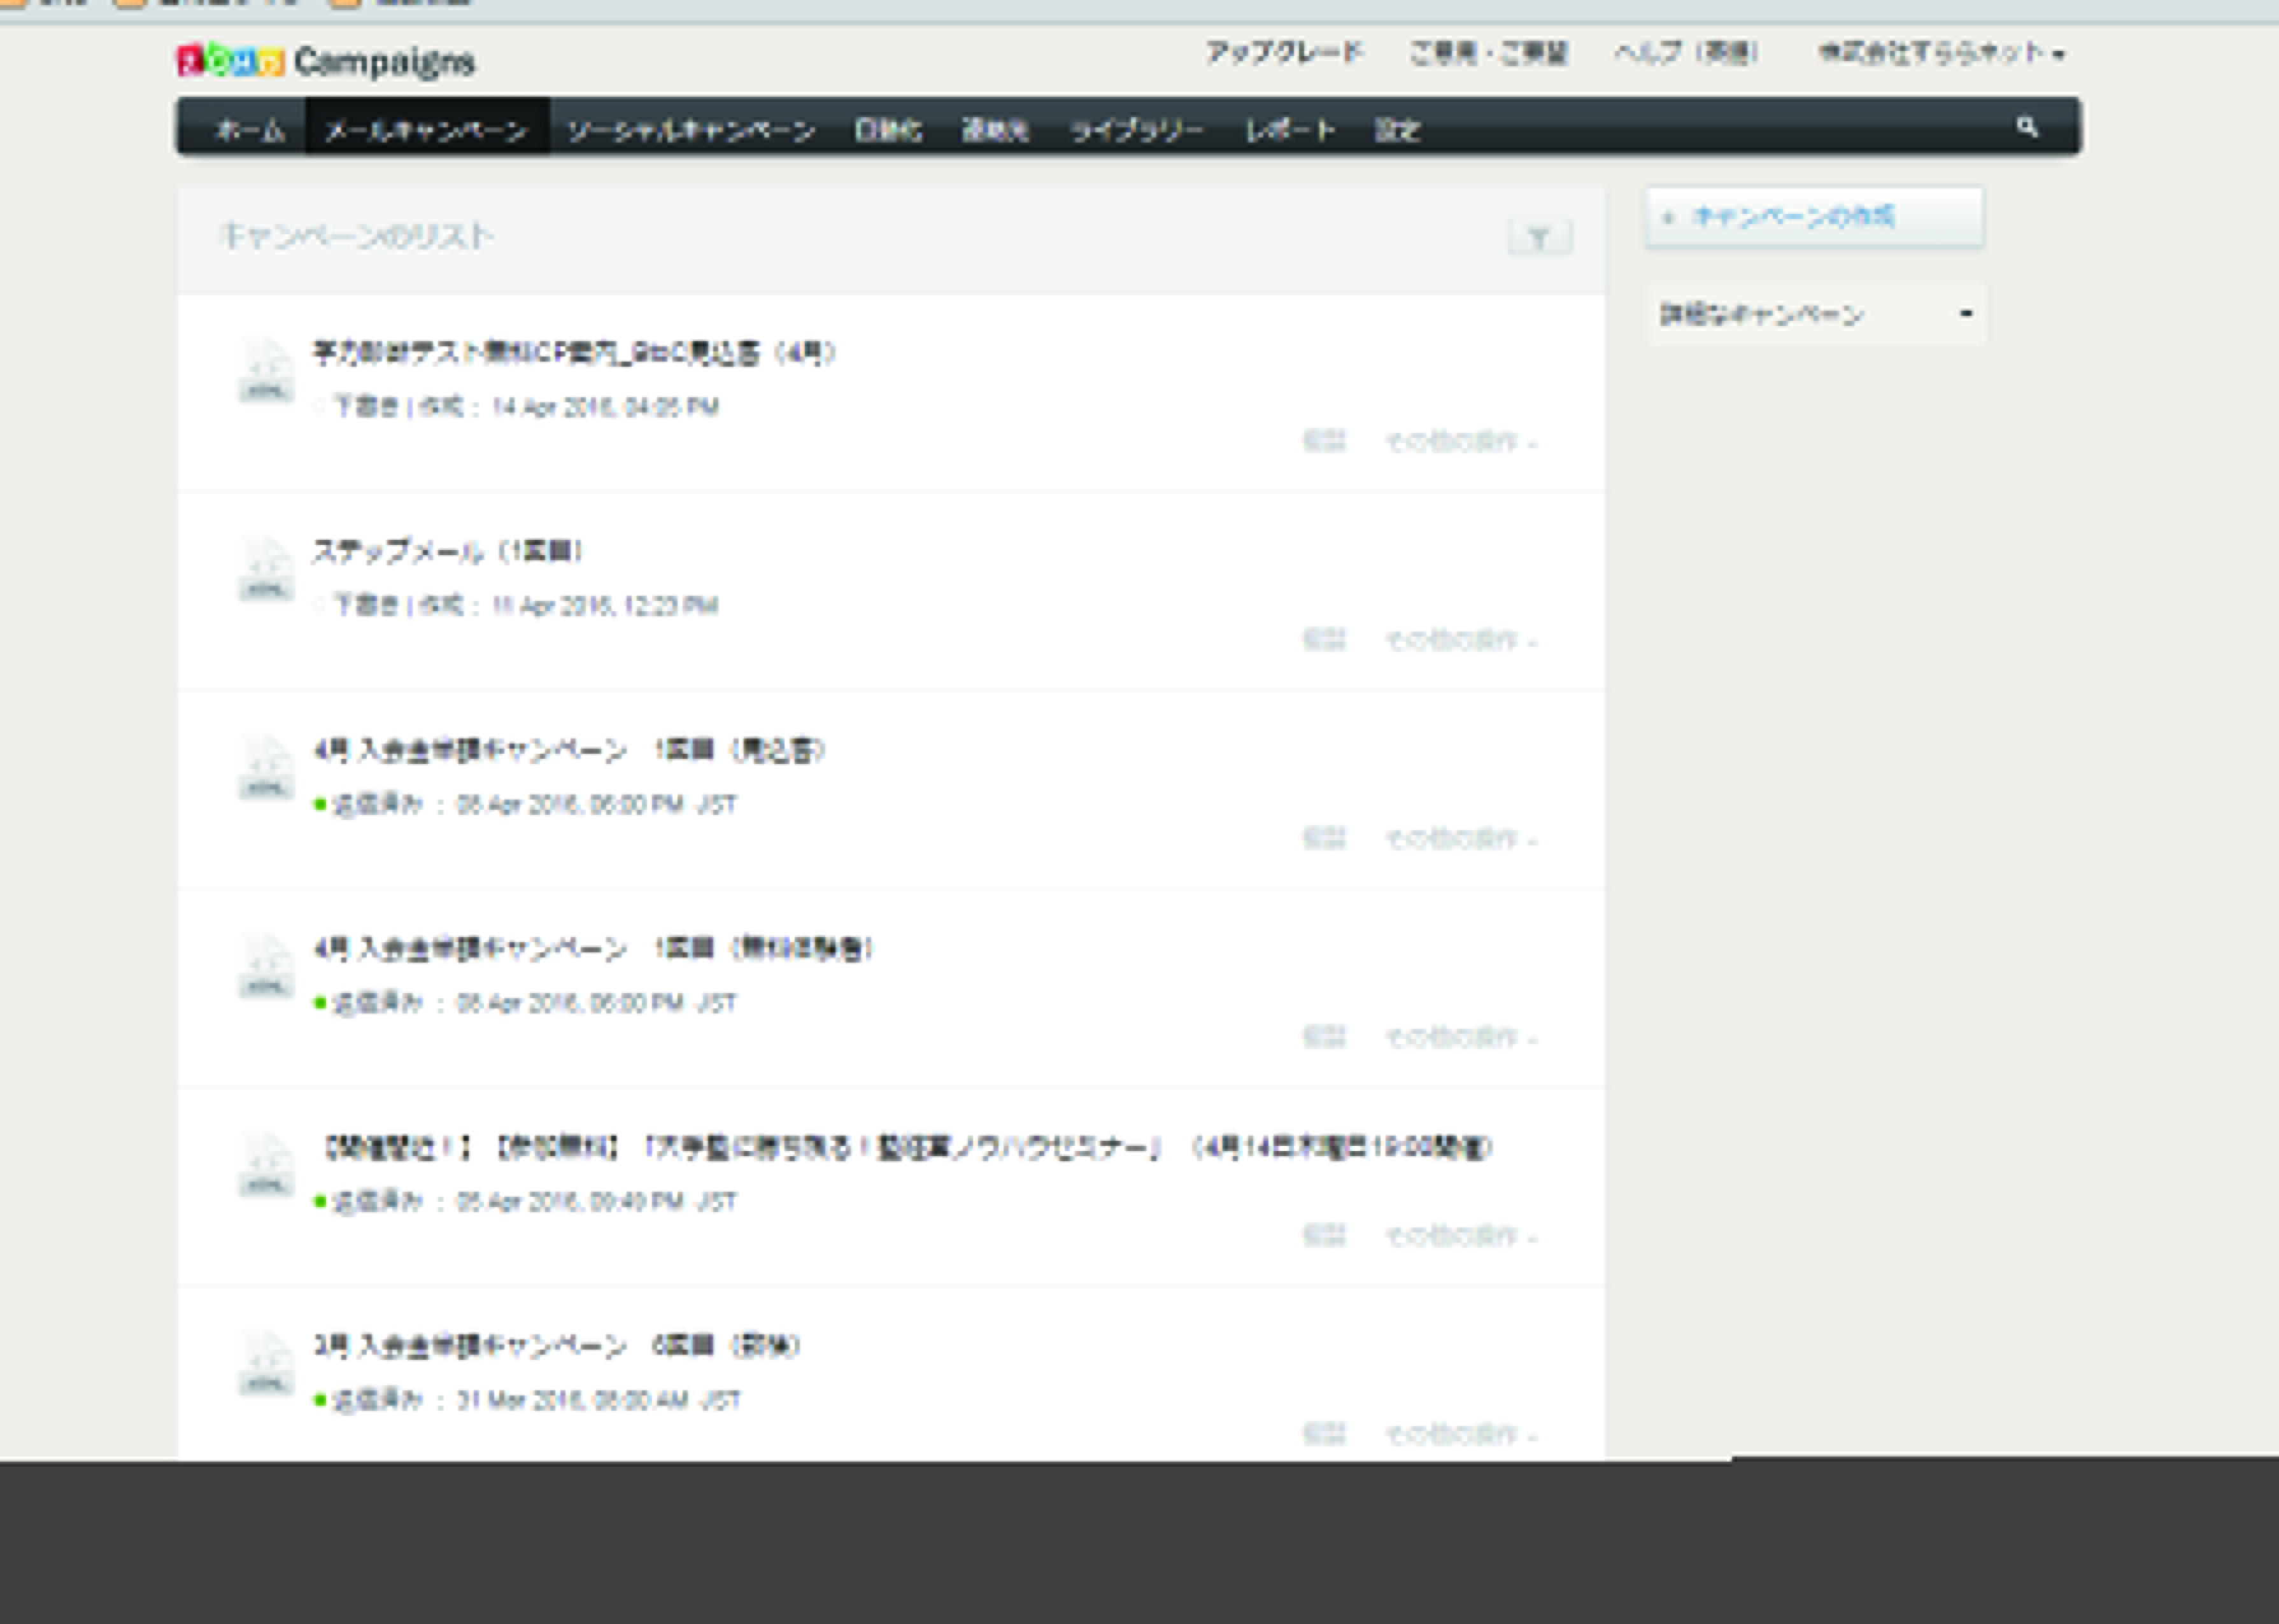Click the search magnifier icon in navbar
2279x1624 pixels.
click(x=2026, y=127)
